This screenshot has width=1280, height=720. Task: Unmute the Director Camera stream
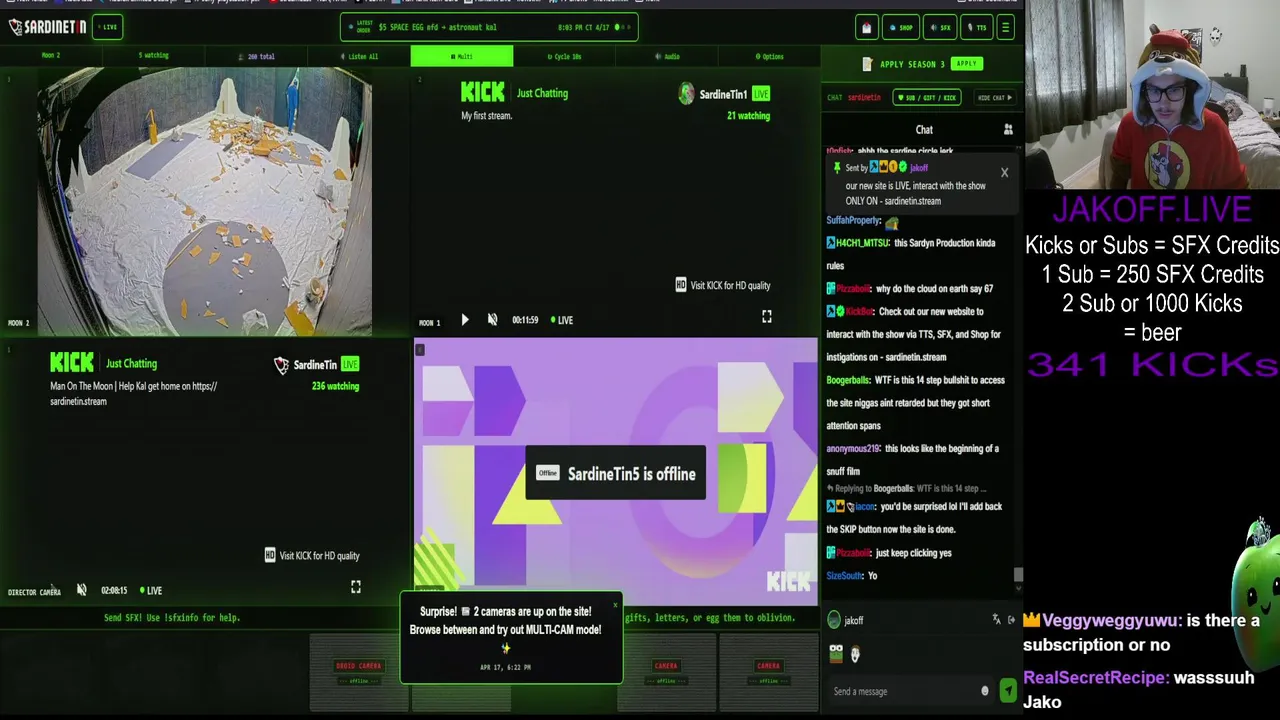82,590
